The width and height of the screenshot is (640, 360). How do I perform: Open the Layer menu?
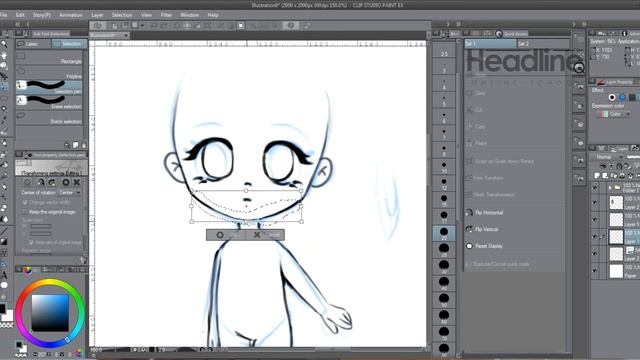(x=97, y=15)
